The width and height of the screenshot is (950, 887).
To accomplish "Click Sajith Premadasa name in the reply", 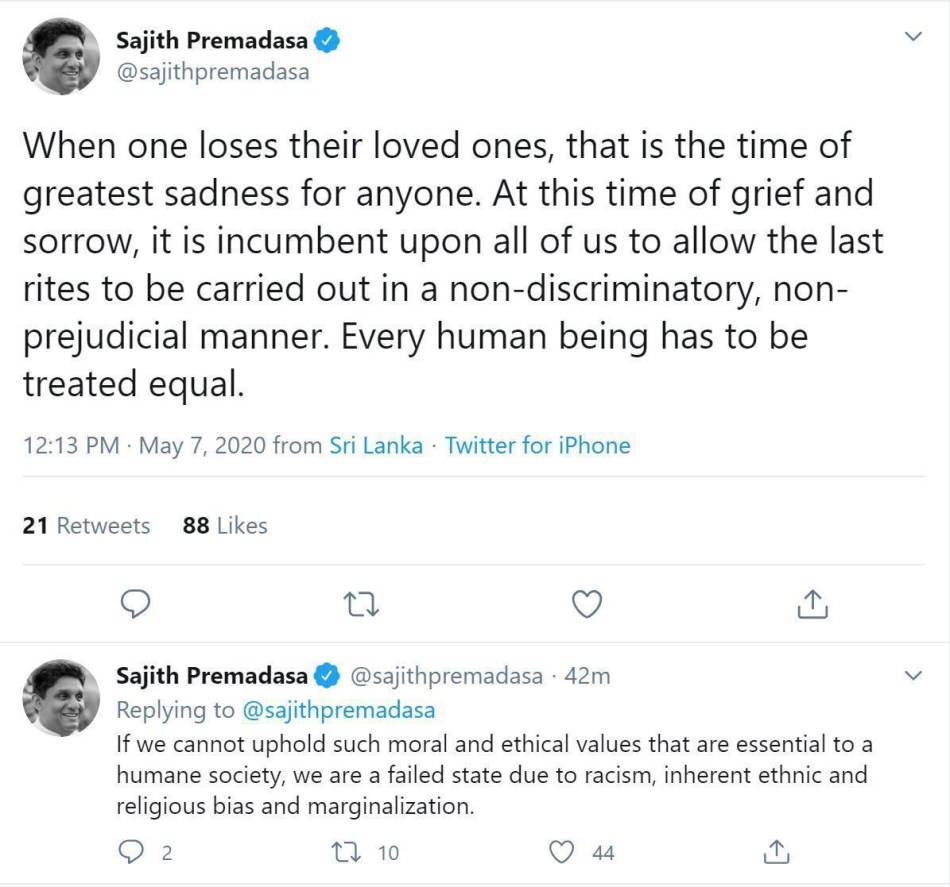I will coord(212,676).
